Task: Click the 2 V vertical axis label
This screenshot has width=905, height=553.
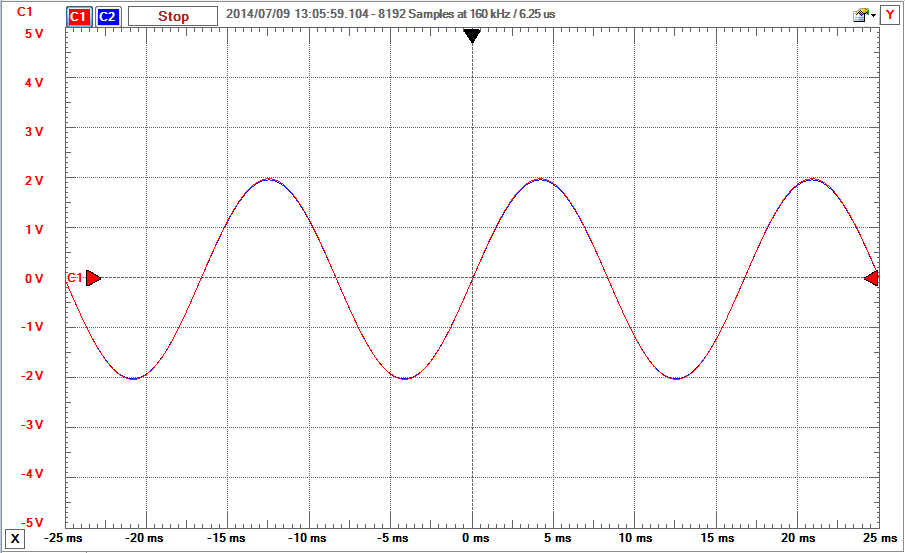Action: pyautogui.click(x=33, y=181)
